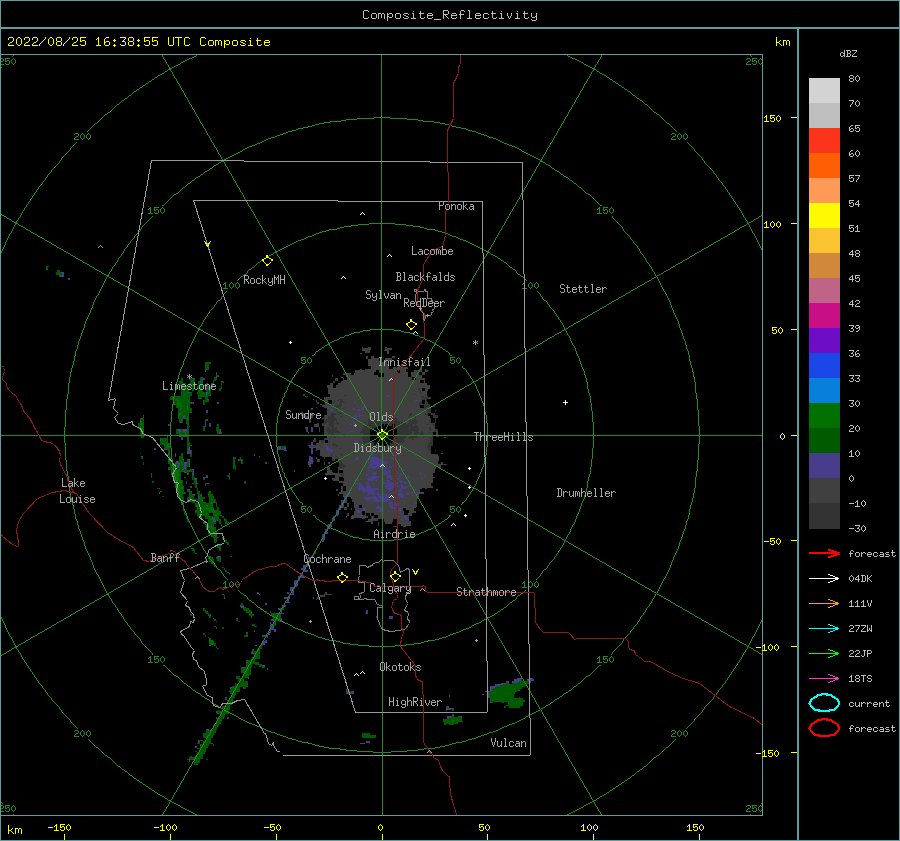This screenshot has width=900, height=841.
Task: Select the 42 dBZ magenta color swatch
Action: click(824, 315)
